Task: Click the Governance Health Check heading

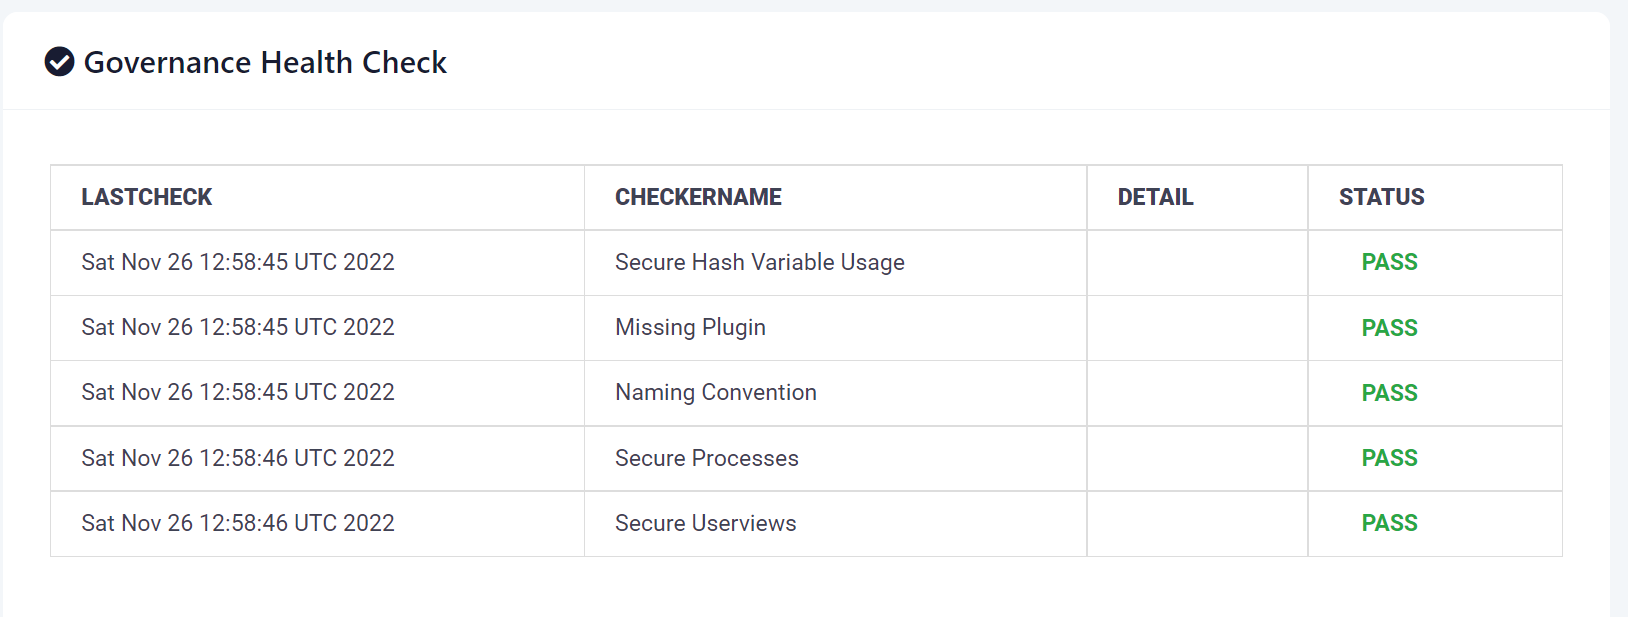Action: pyautogui.click(x=265, y=62)
